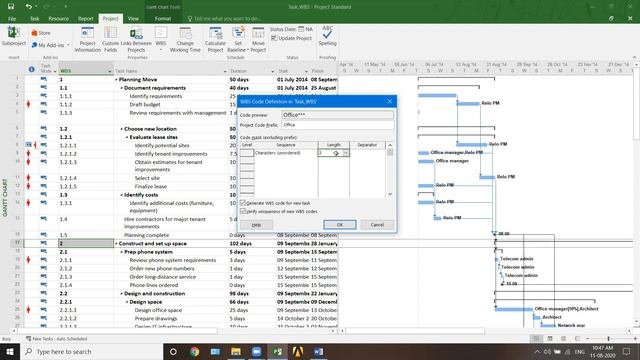Open the My Add-ins dropdown
The height and width of the screenshot is (360, 640).
click(x=68, y=45)
